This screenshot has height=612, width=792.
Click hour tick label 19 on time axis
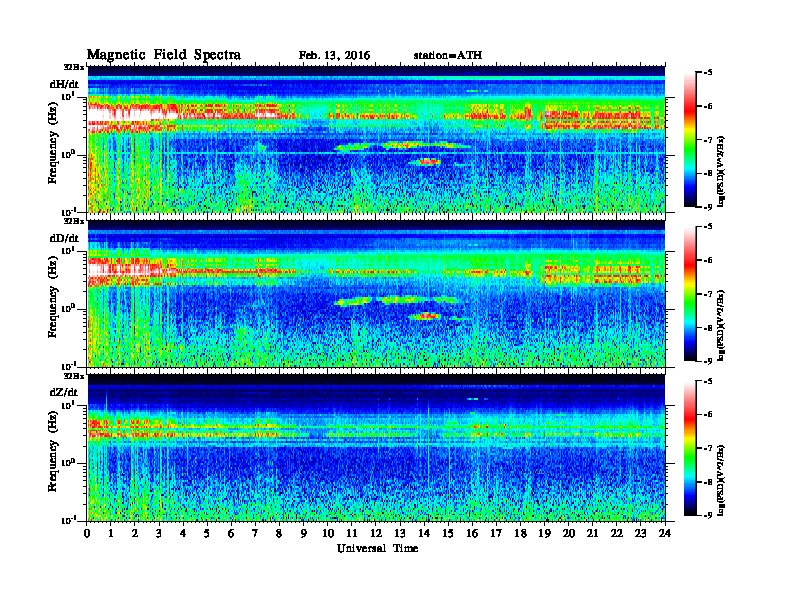point(544,534)
